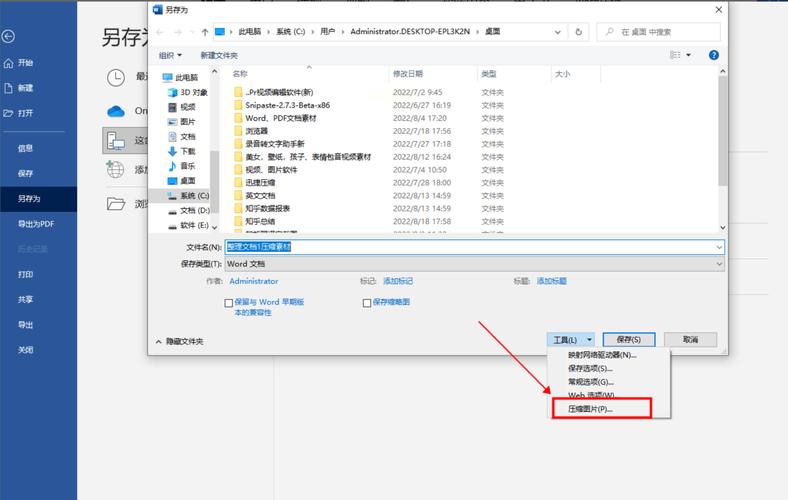788x500 pixels.
Task: Click the 新建文件夹 button
Action: pyautogui.click(x=219, y=55)
